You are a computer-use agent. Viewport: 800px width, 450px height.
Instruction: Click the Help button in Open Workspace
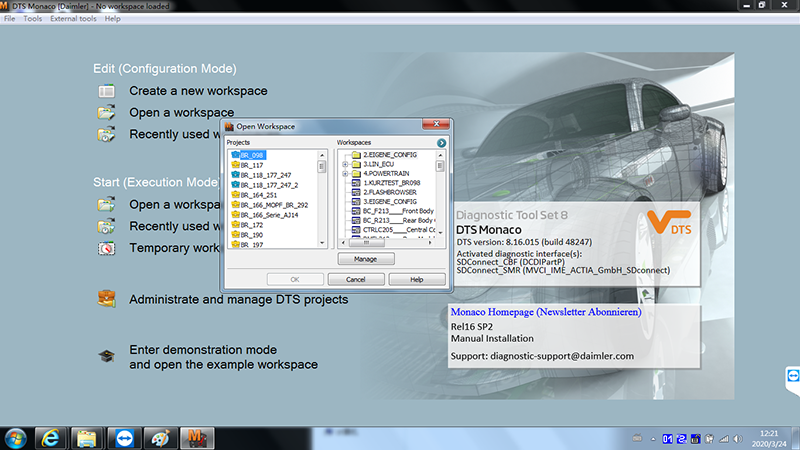tap(417, 280)
